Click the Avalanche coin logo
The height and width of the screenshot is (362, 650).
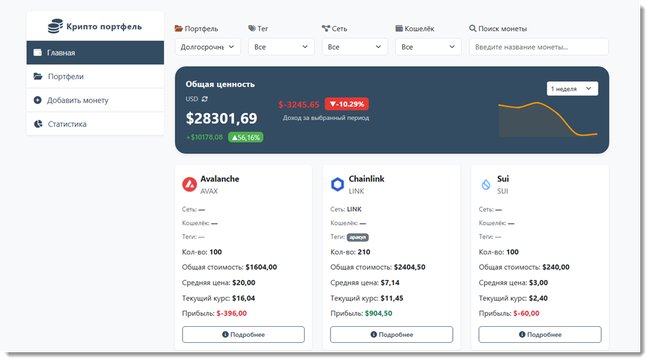pos(189,184)
